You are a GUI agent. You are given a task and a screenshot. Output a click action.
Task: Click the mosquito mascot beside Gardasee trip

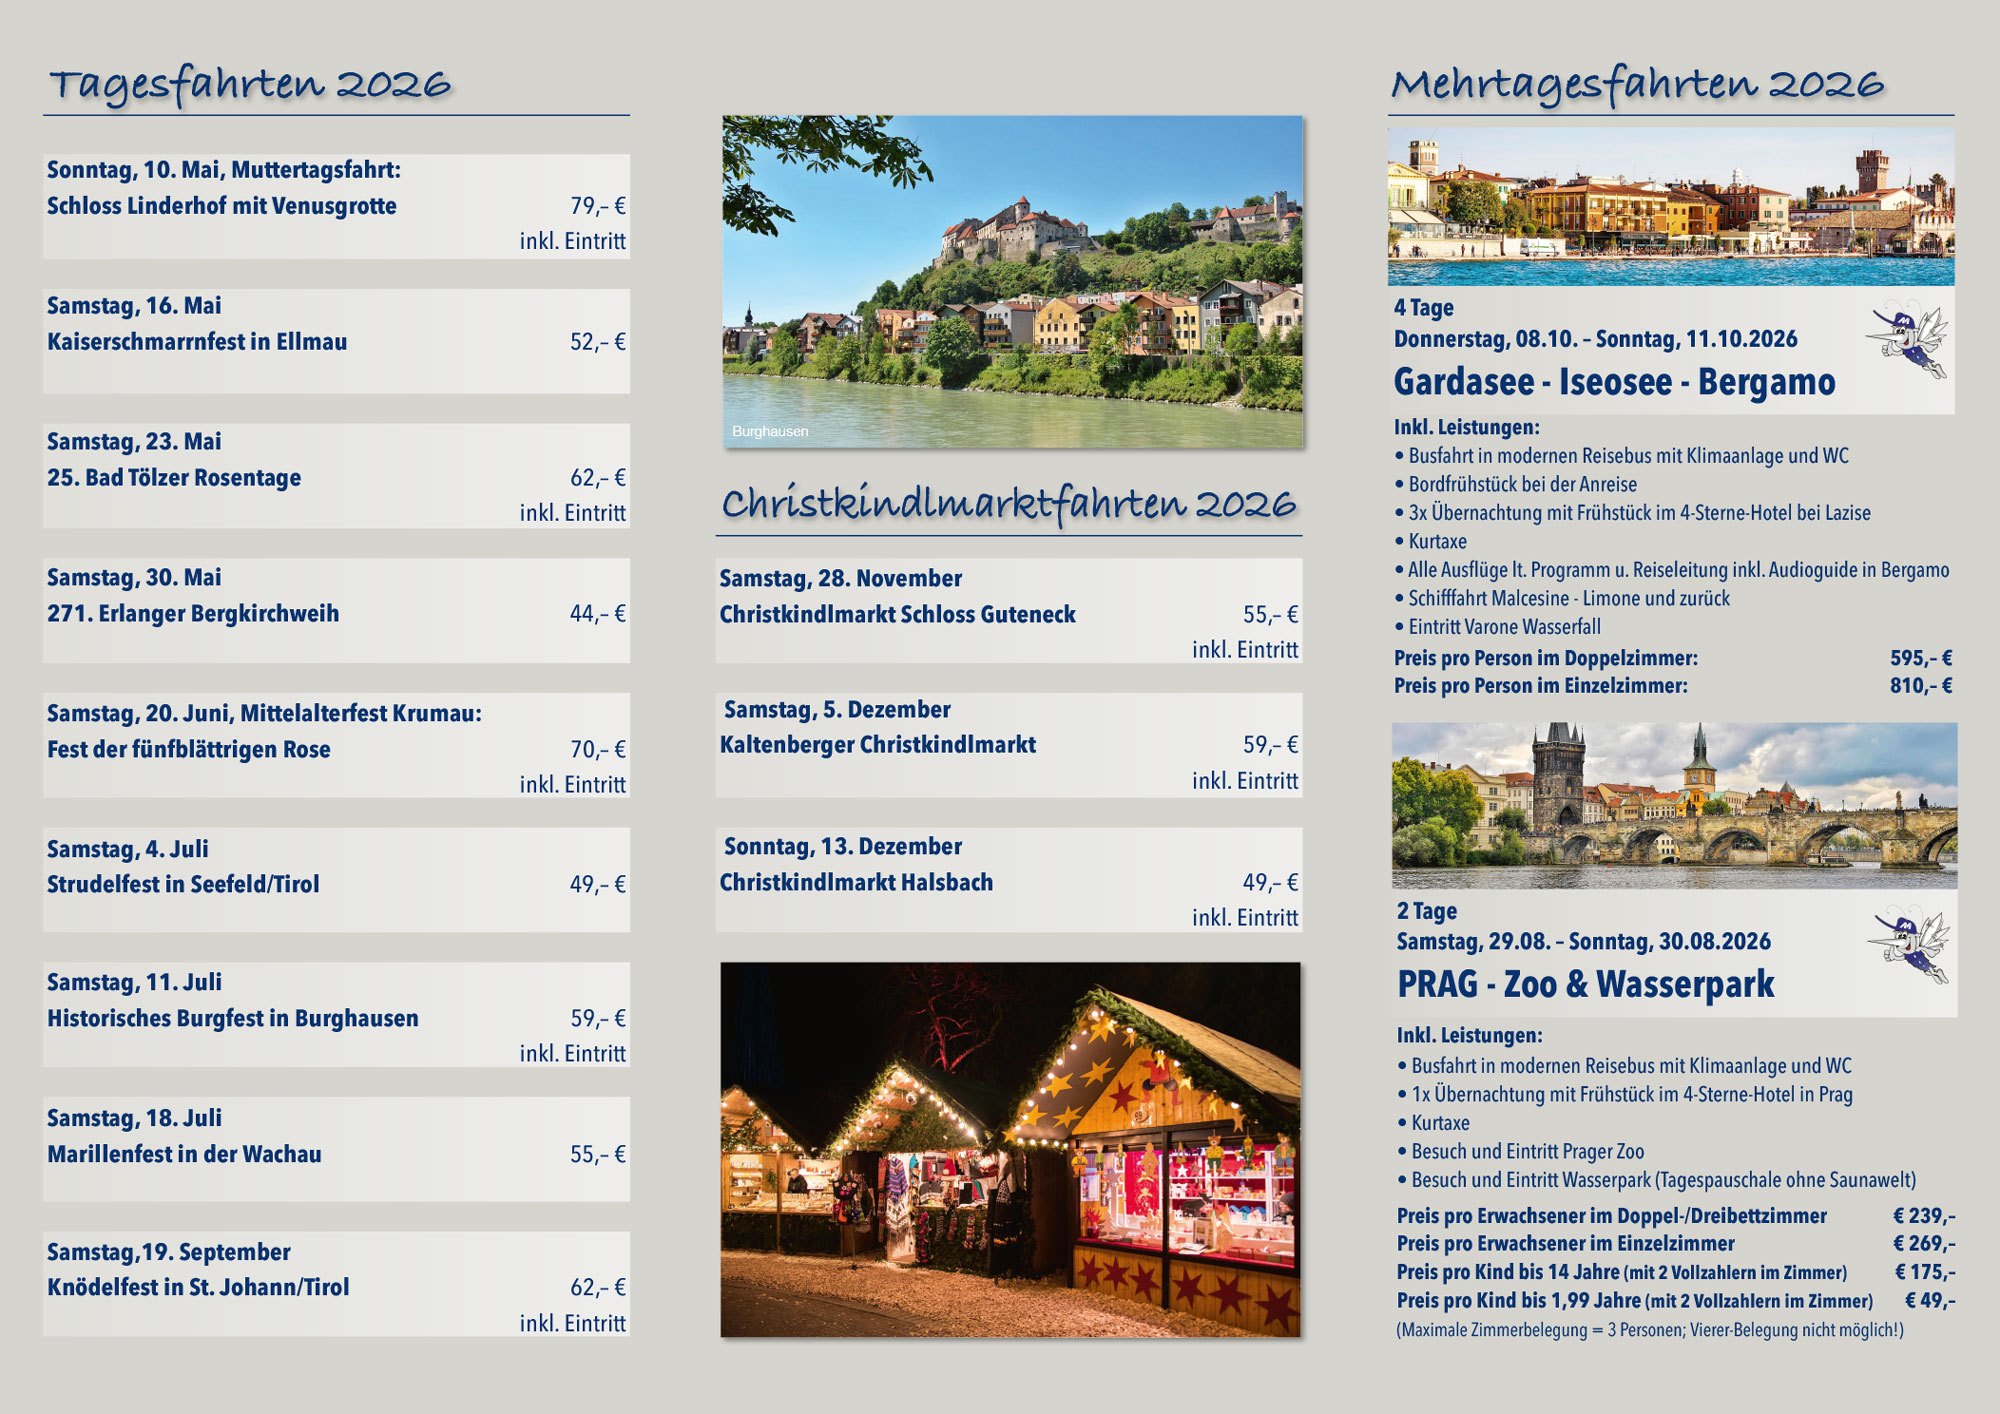coord(1908,338)
